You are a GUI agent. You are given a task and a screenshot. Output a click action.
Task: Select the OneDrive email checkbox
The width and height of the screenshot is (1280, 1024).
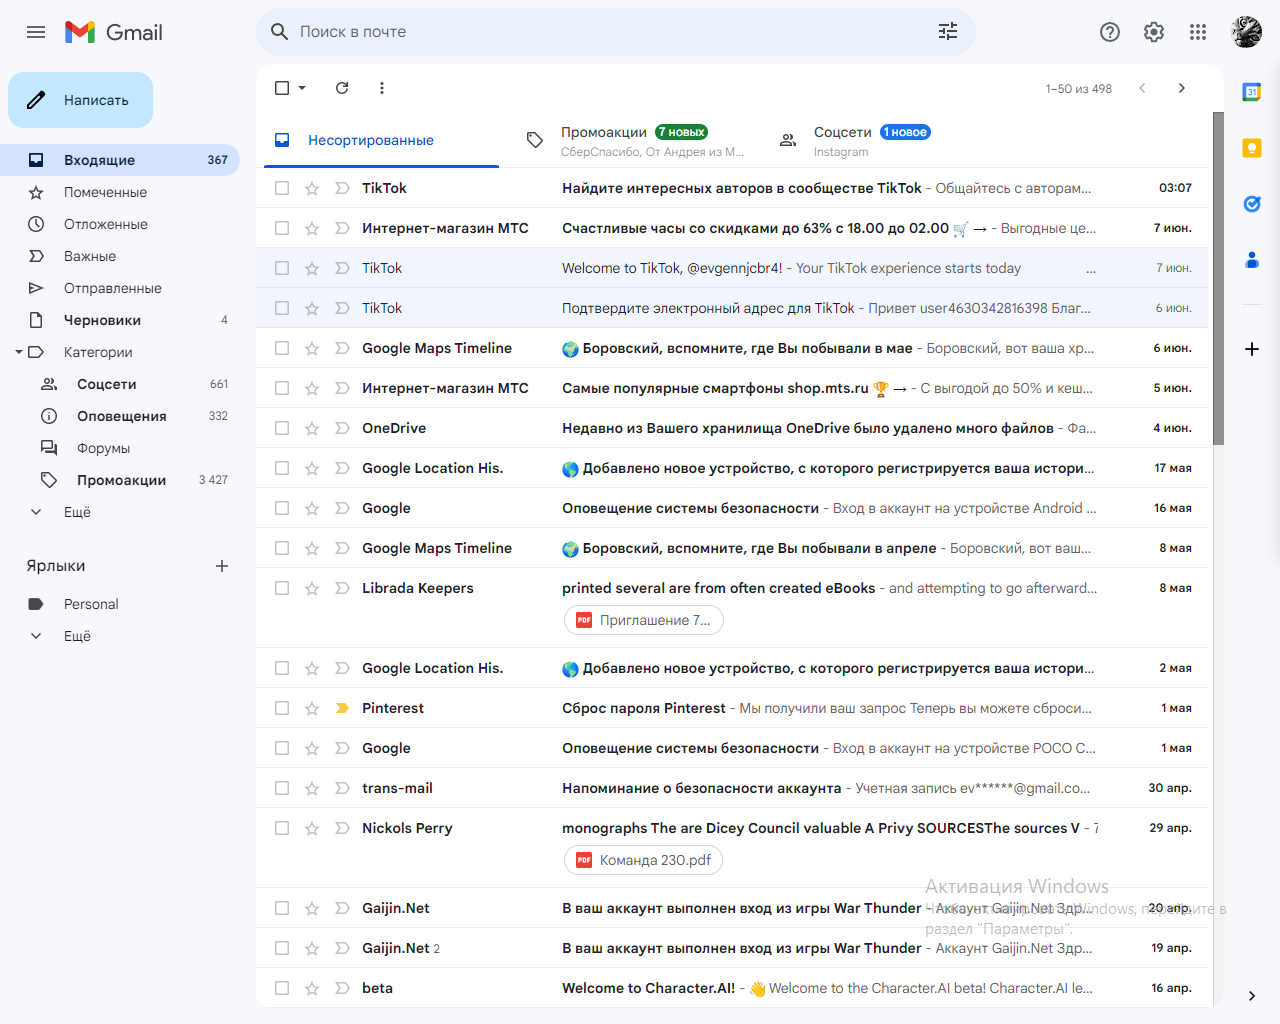pyautogui.click(x=282, y=428)
